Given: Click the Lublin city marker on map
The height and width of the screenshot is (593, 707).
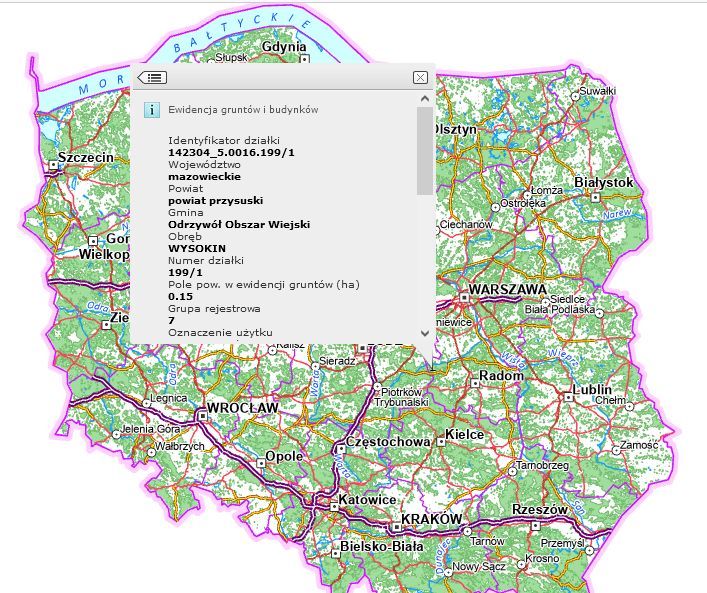Looking at the screenshot, I should pos(569,397).
